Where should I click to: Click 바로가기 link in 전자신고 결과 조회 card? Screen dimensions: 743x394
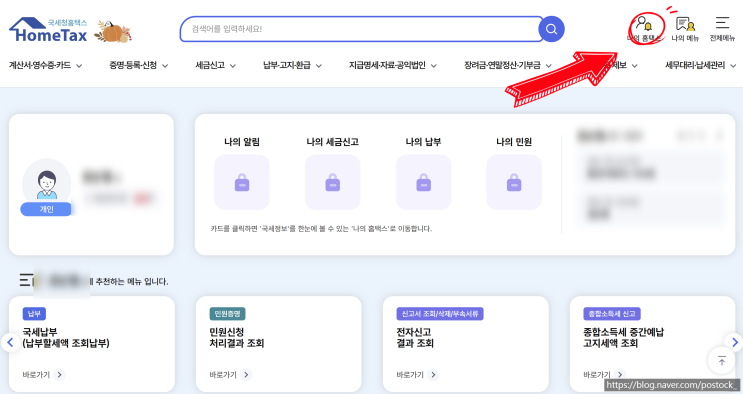410,375
